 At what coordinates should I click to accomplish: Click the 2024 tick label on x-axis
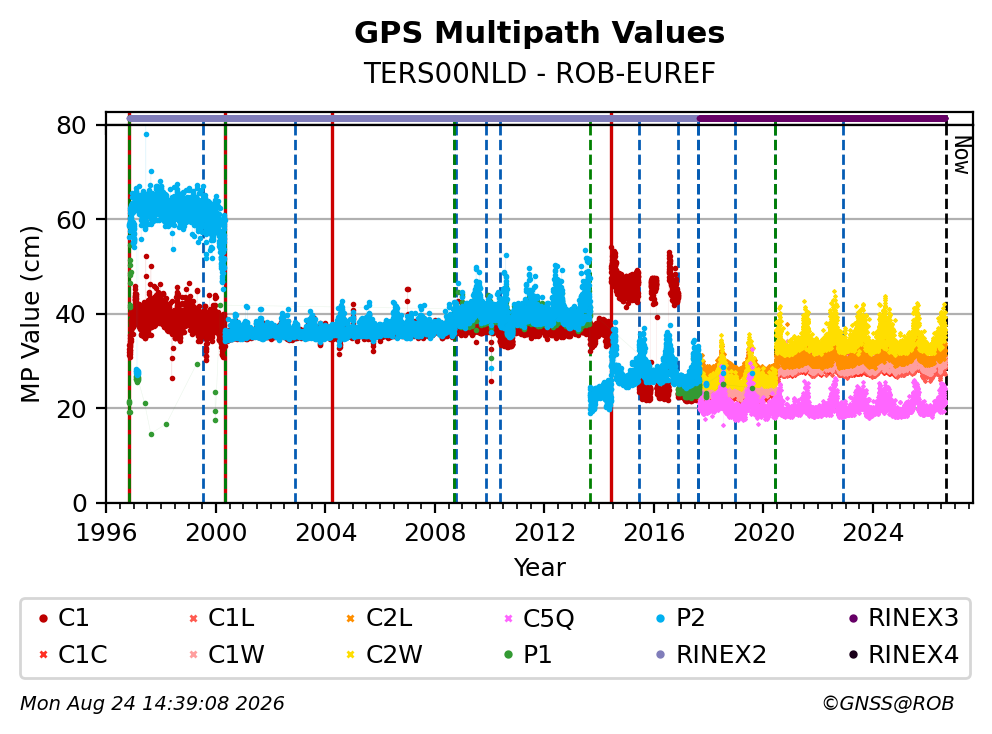click(x=873, y=533)
